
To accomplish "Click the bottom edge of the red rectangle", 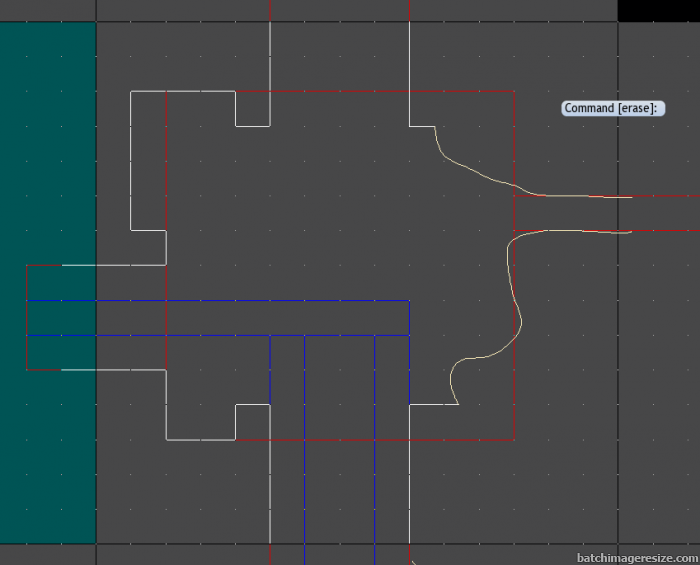I will (460, 439).
